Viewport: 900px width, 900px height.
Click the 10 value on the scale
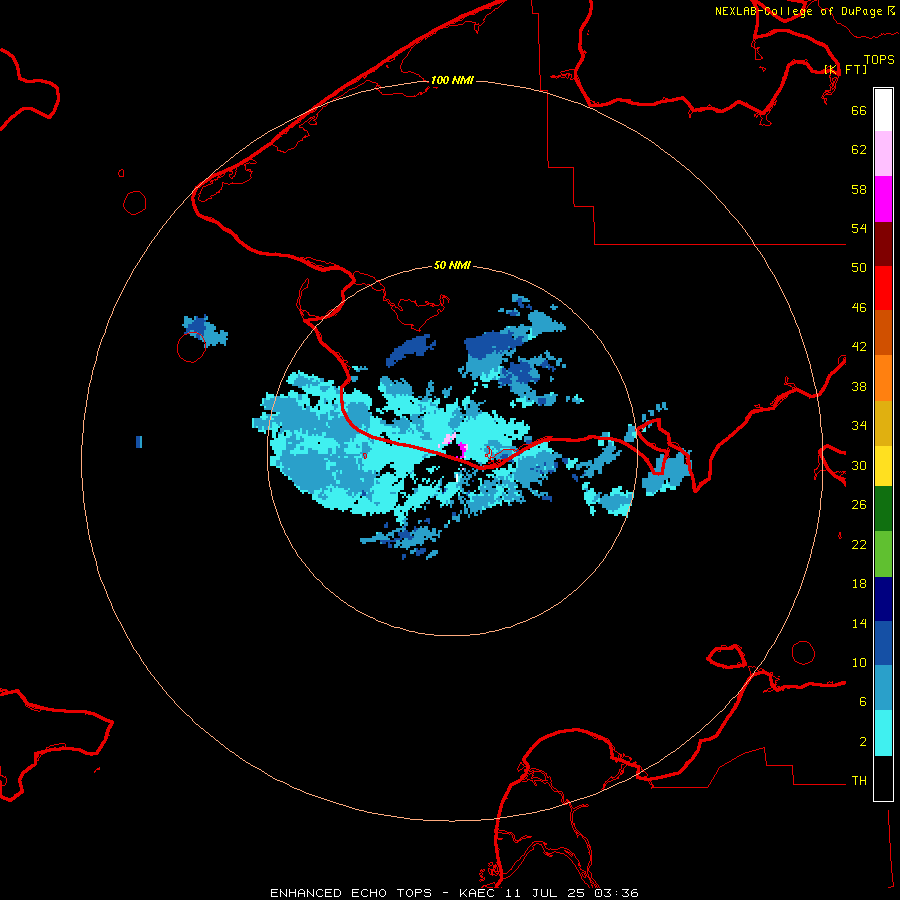(859, 663)
